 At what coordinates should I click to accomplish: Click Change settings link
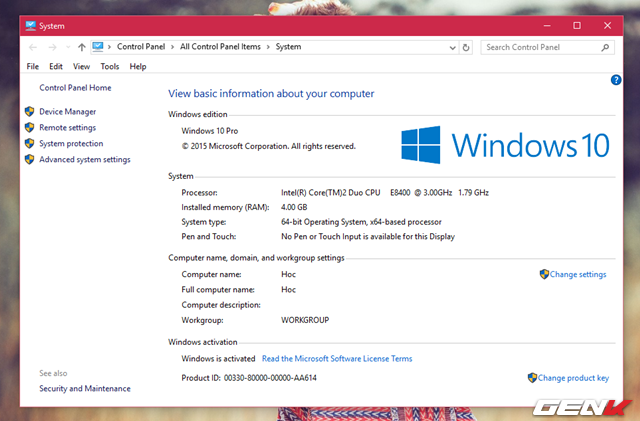(578, 274)
